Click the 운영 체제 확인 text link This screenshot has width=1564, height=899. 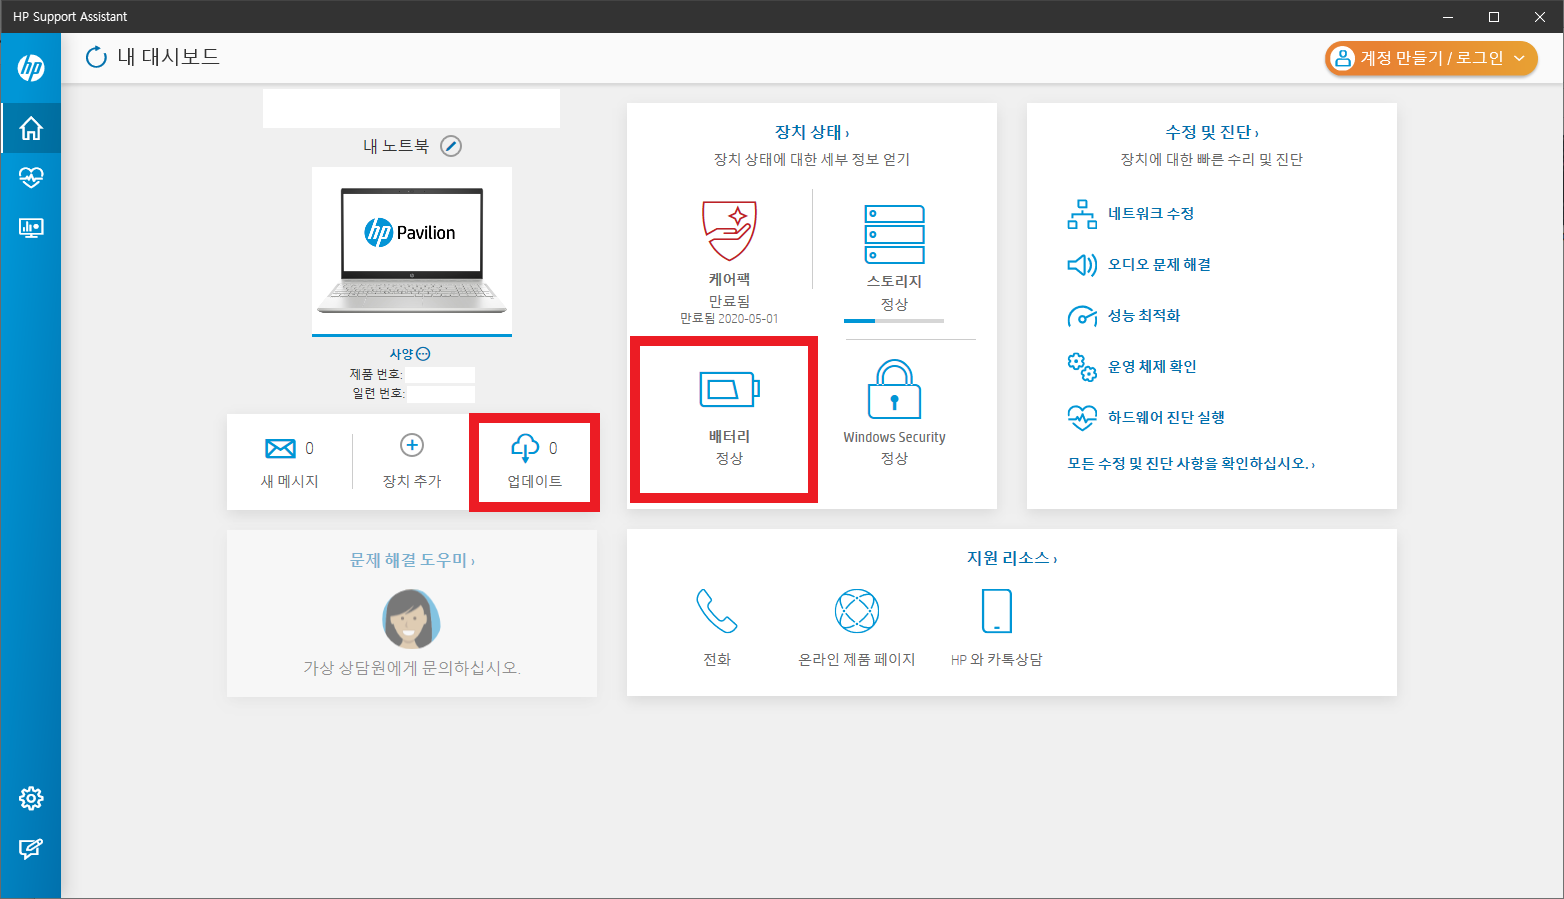coord(1152,367)
